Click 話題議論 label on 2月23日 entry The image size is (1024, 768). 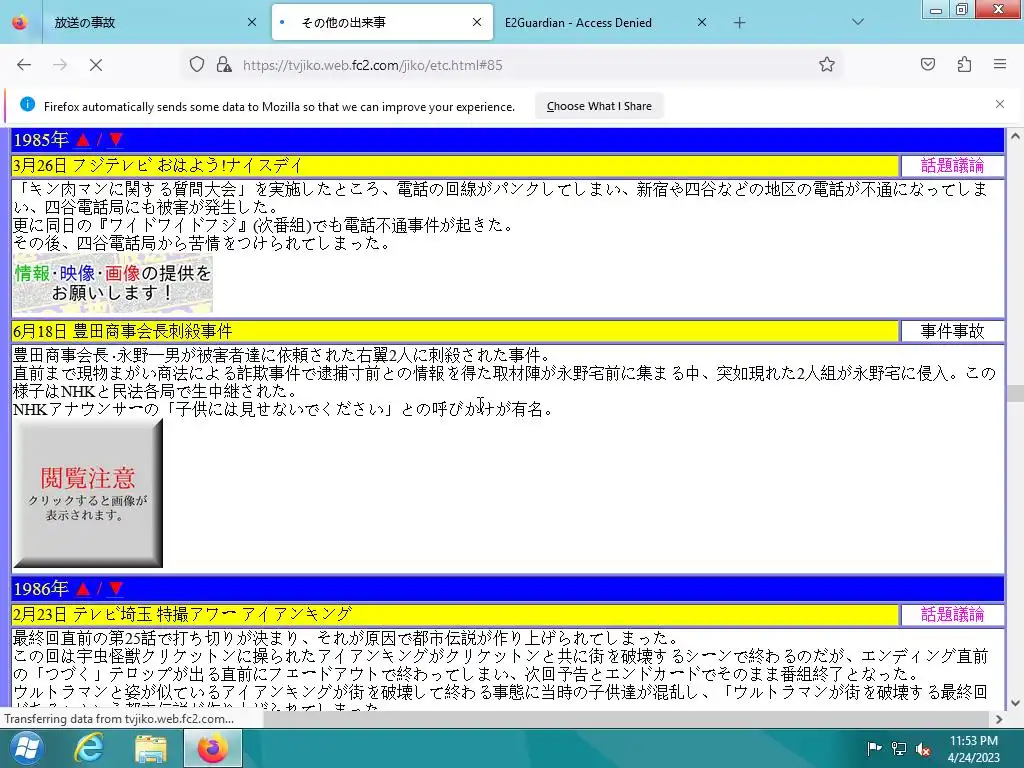pos(952,615)
